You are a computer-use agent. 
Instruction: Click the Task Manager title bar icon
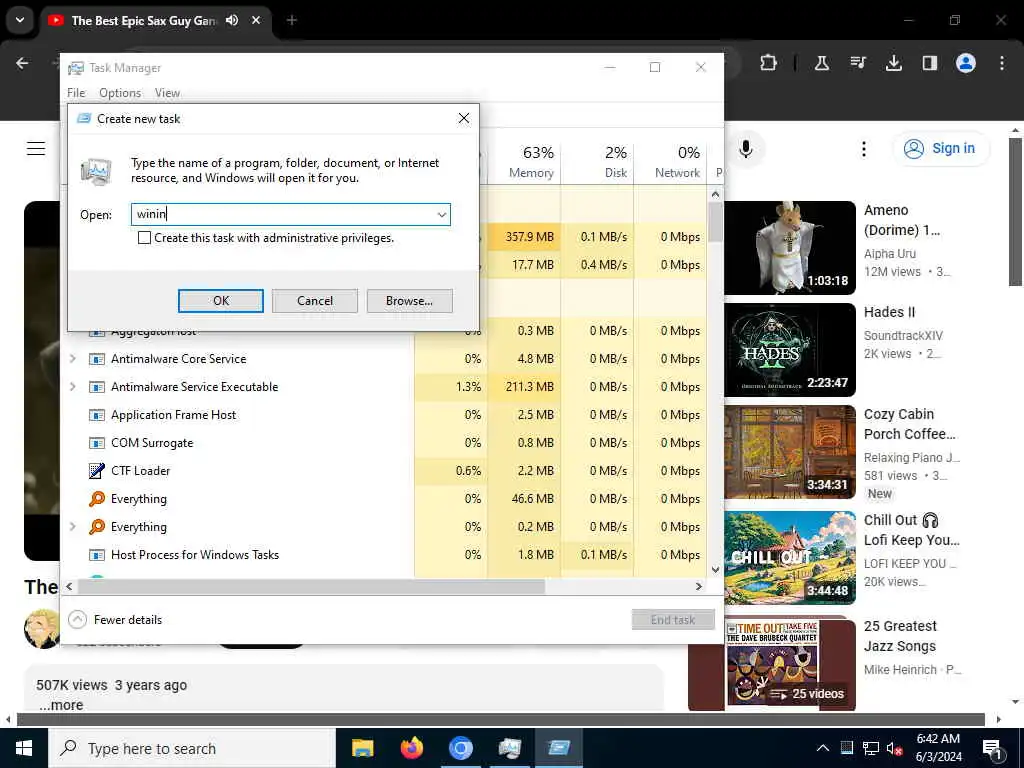pyautogui.click(x=76, y=68)
